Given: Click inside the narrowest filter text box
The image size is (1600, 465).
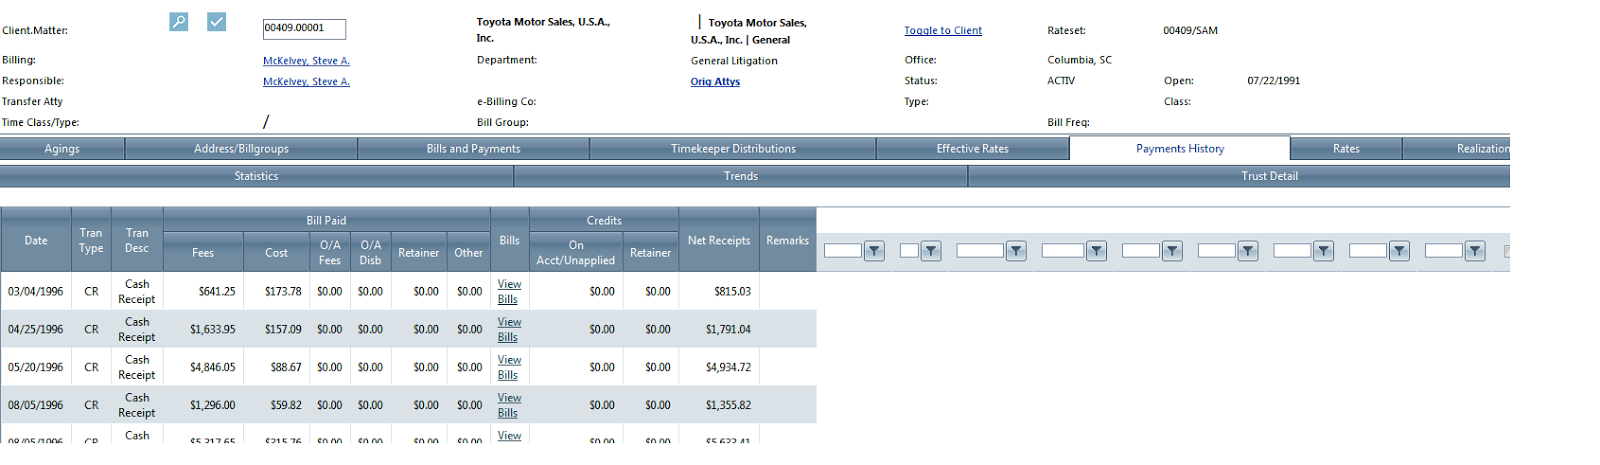Looking at the screenshot, I should 909,251.
